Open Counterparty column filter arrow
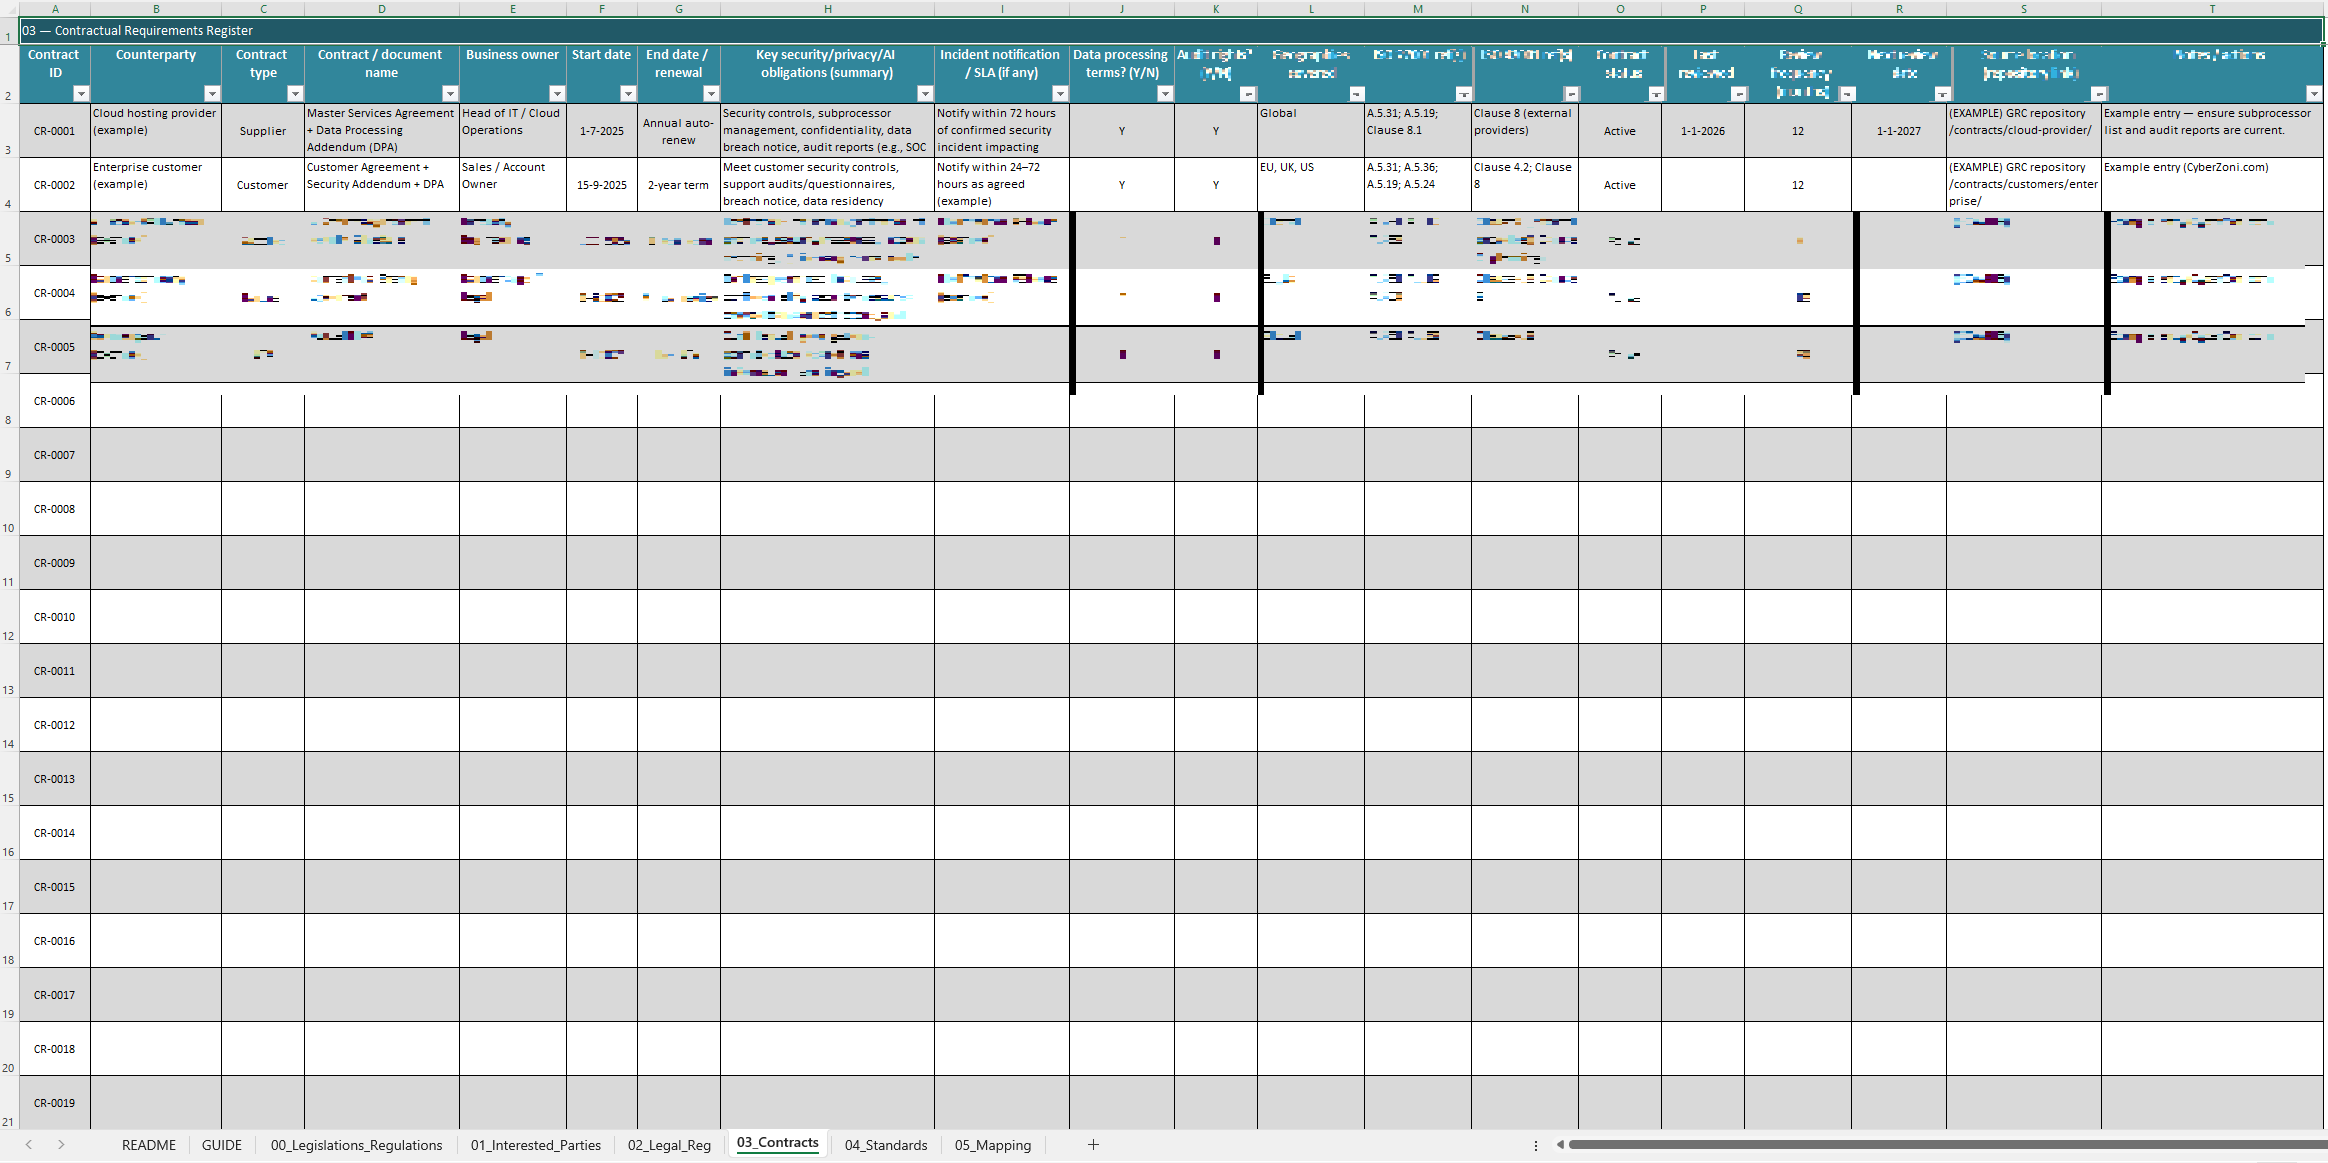Screen dimensions: 2328x1163 tap(212, 94)
